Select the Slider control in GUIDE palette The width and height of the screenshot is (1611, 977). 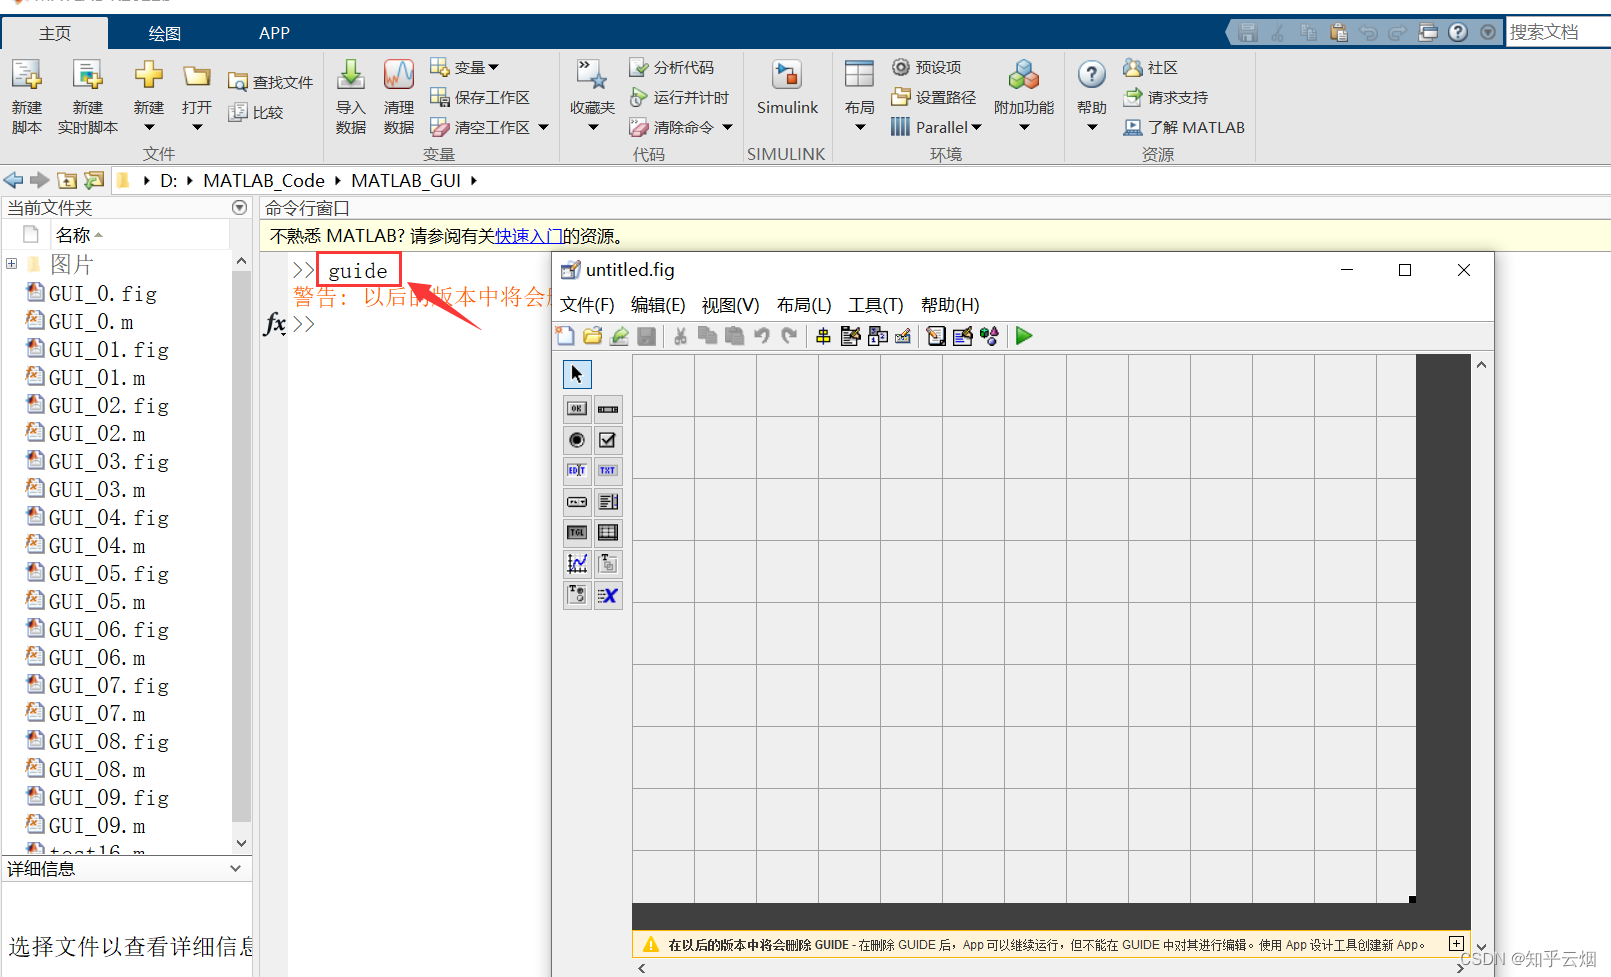pos(607,408)
